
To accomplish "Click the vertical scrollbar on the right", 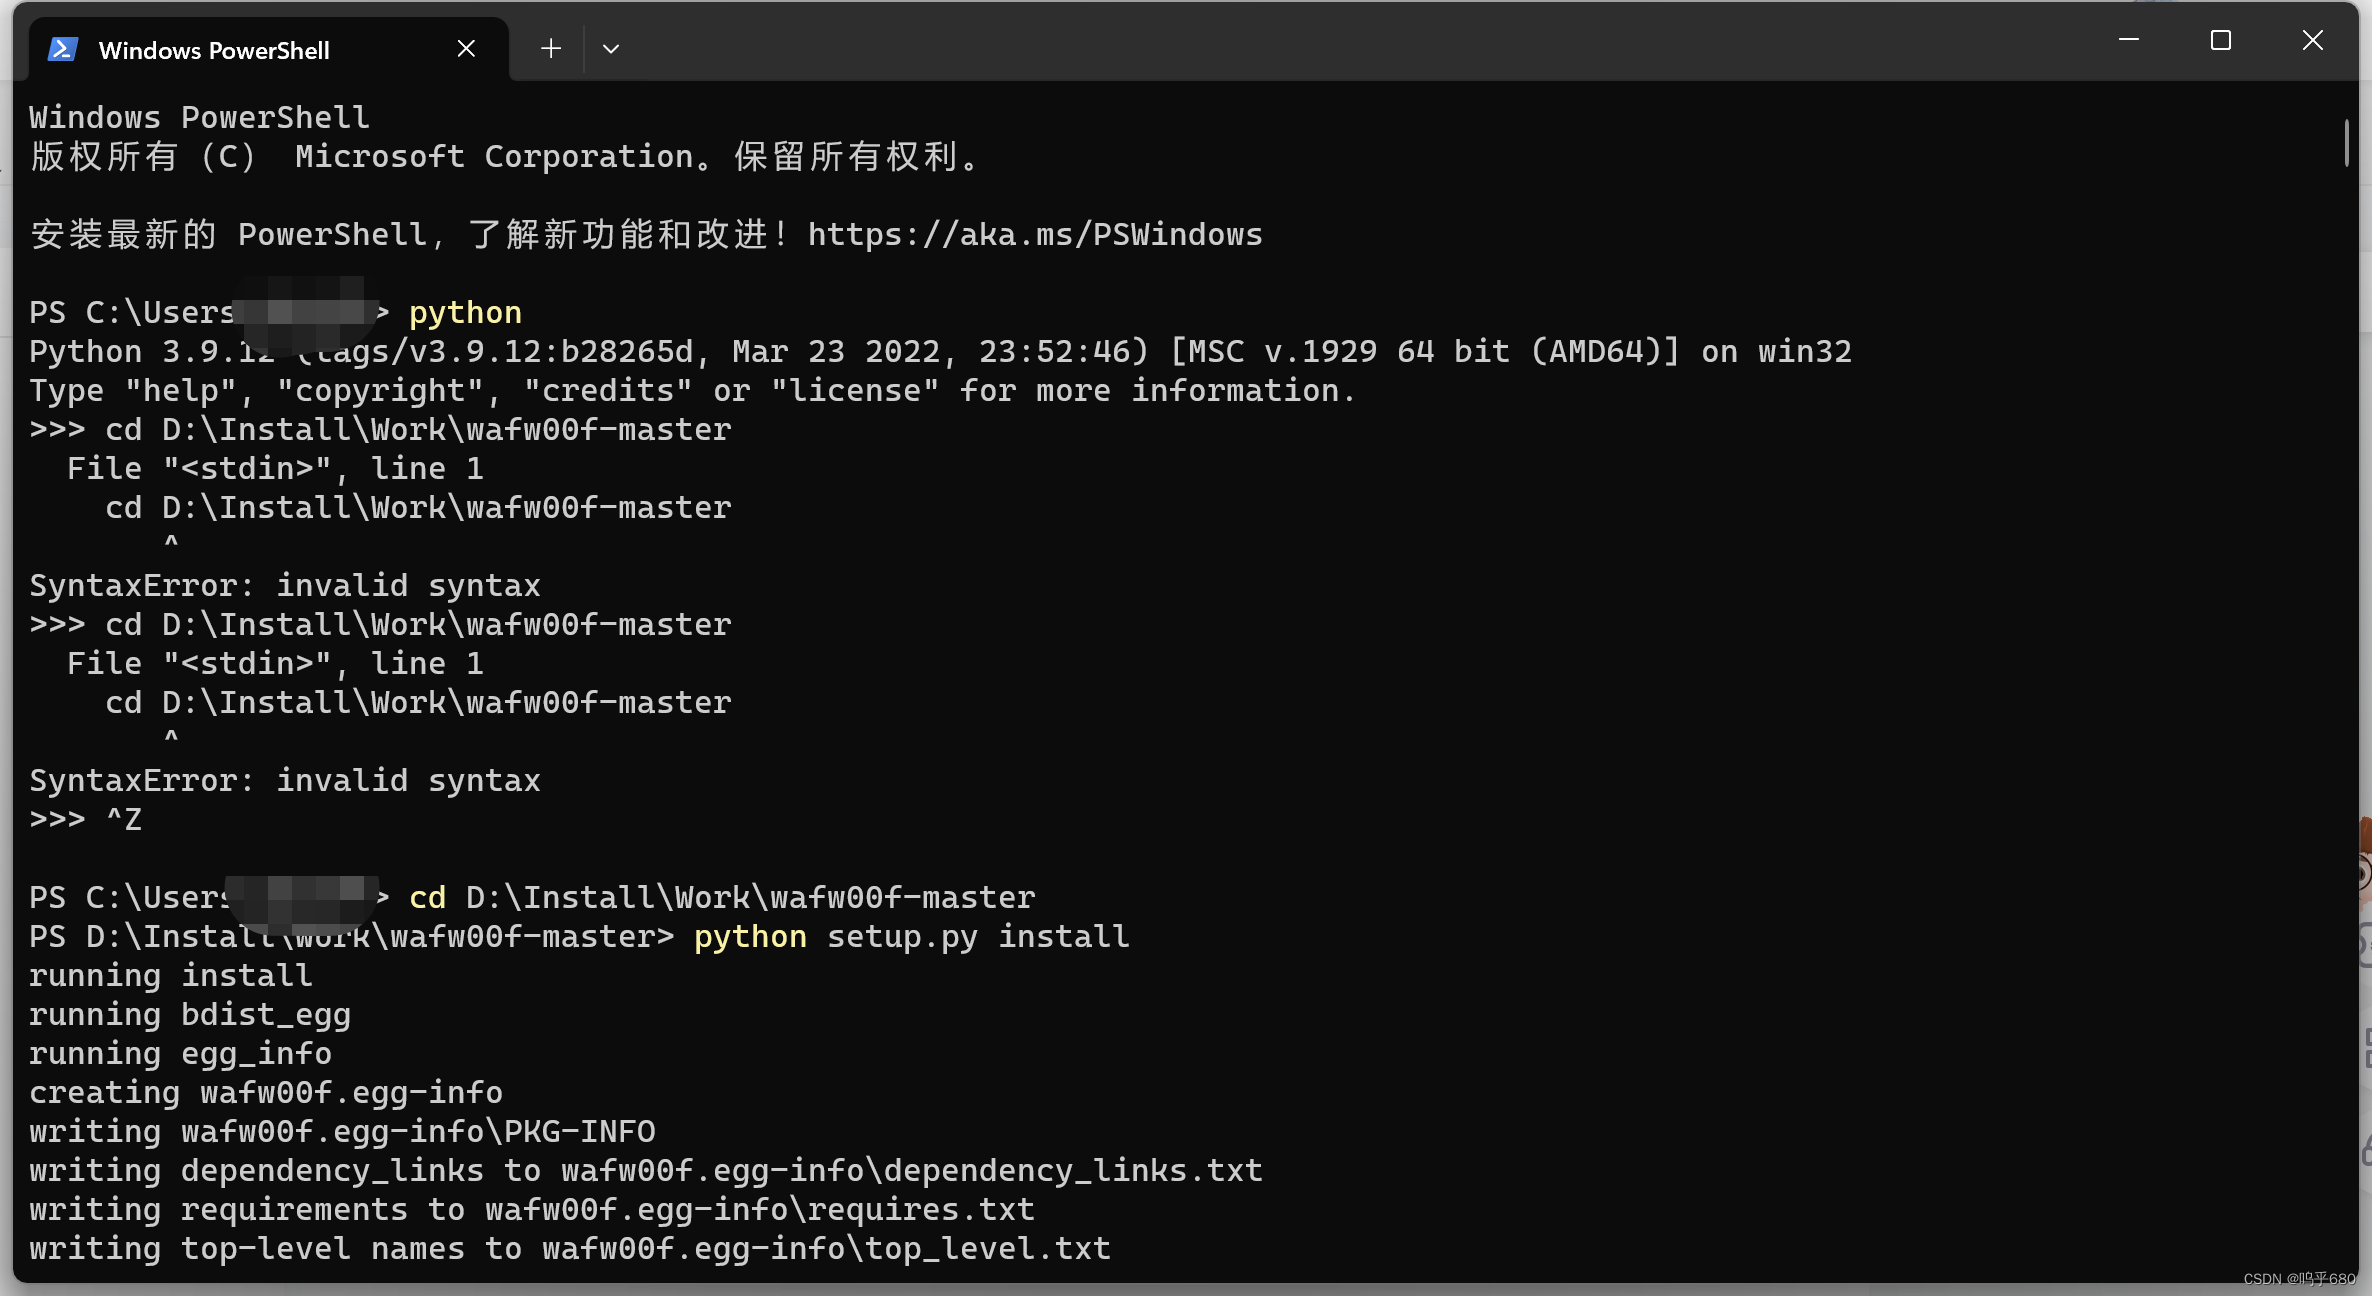I will (x=2348, y=143).
